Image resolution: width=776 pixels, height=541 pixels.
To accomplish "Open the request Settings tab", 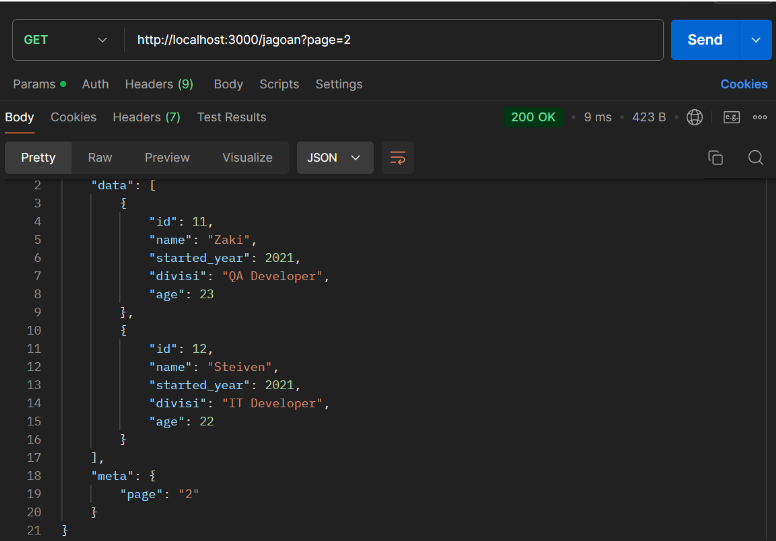I will tap(339, 84).
